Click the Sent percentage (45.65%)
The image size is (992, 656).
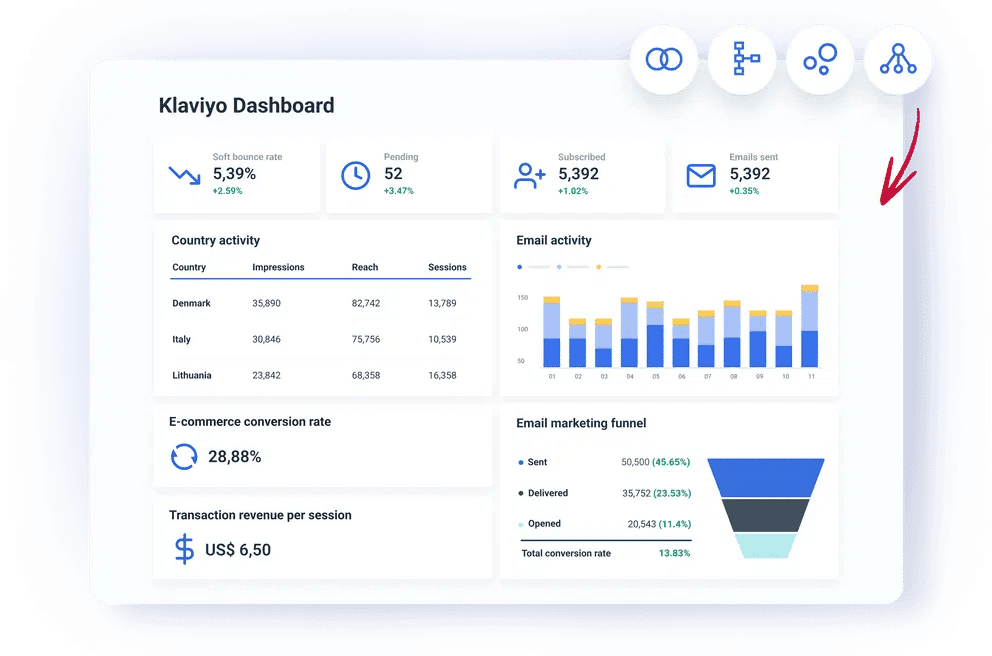point(671,462)
